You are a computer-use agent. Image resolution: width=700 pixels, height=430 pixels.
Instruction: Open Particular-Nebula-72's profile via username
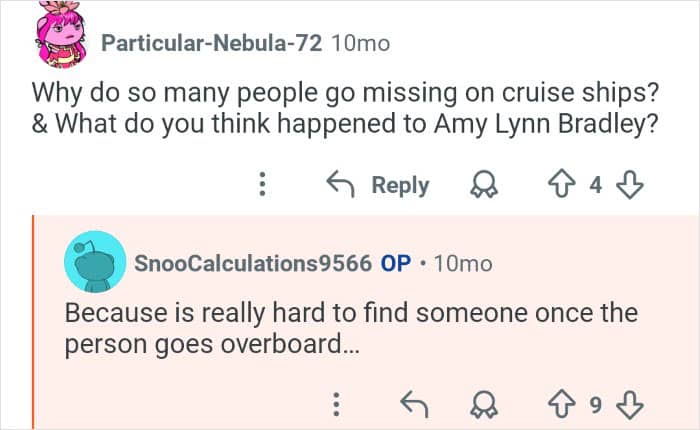coord(210,43)
